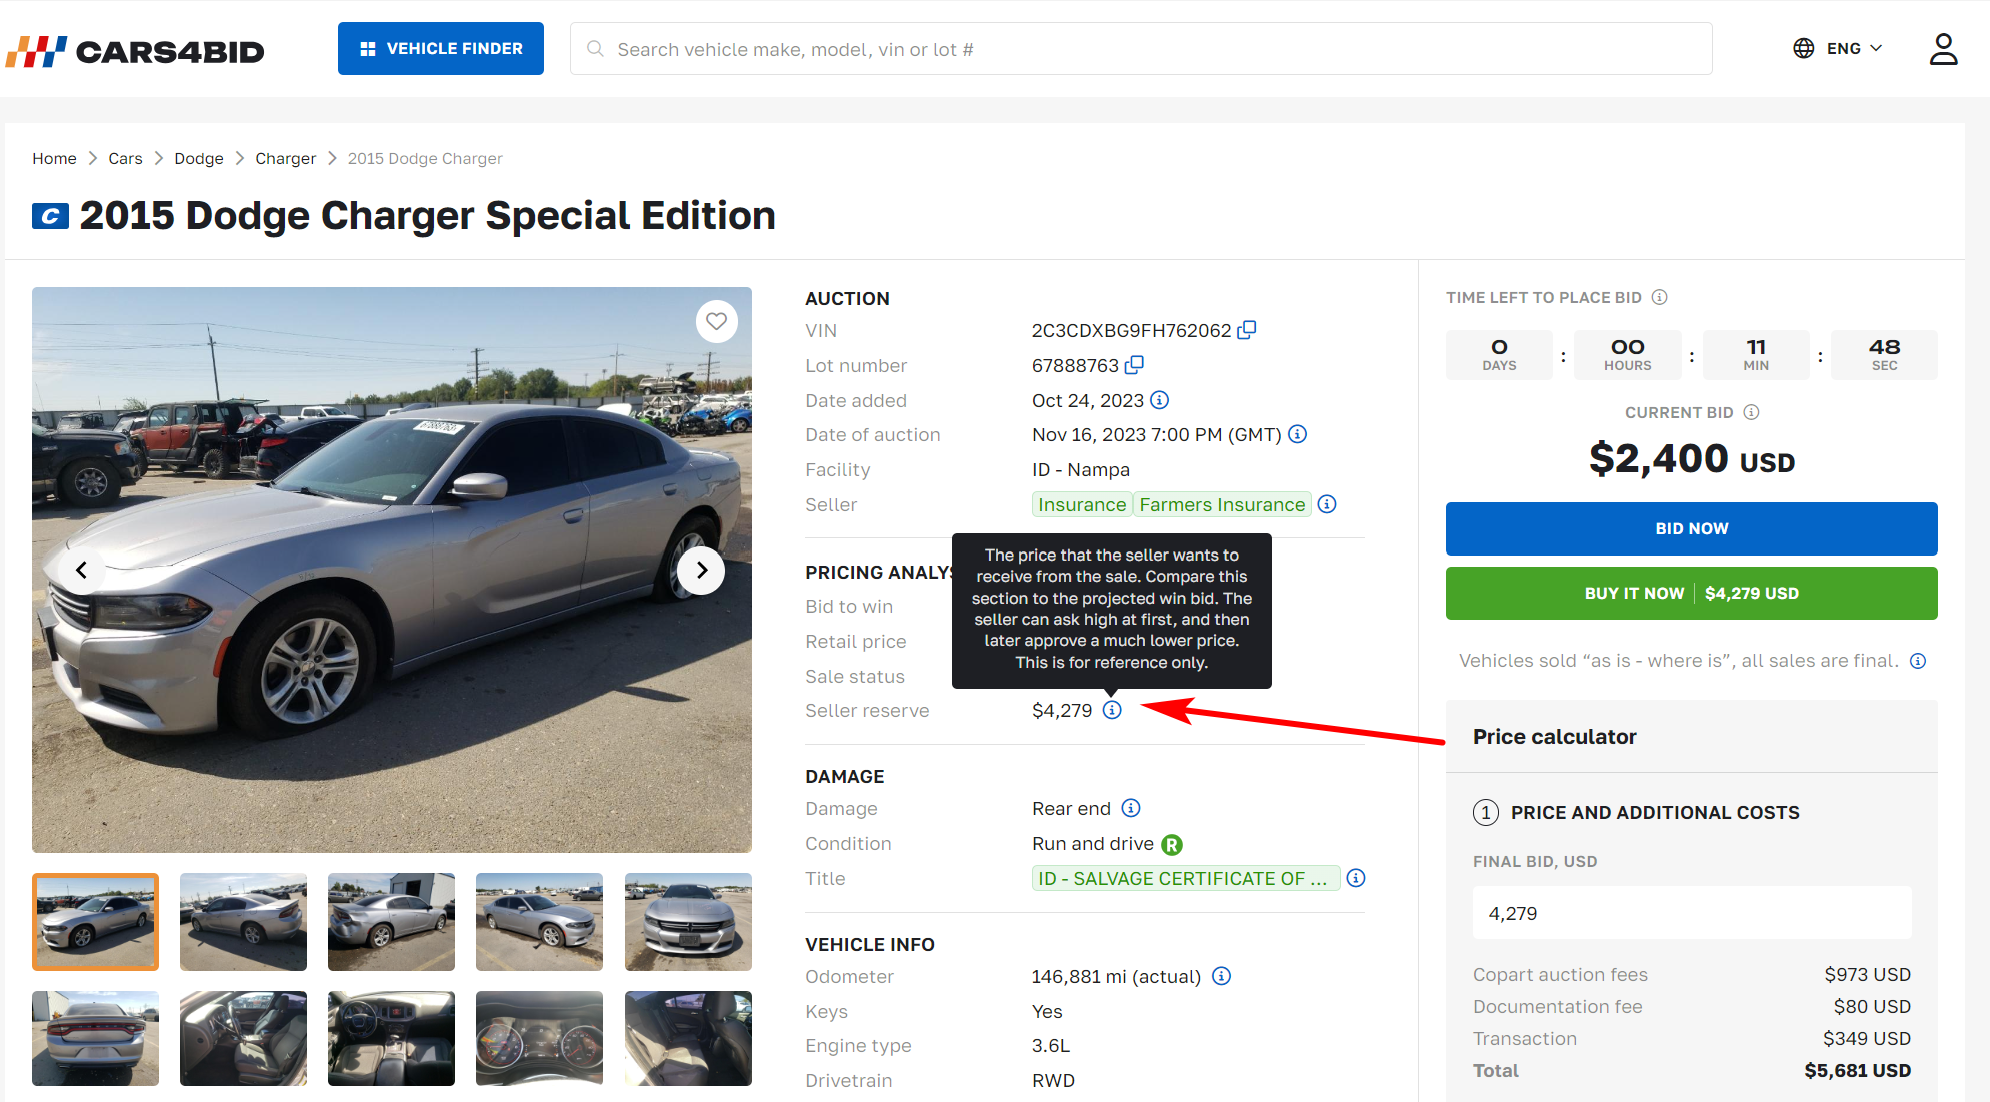Click Total $5,681 USD value
Image resolution: width=1990 pixels, height=1102 pixels.
click(x=1857, y=1070)
